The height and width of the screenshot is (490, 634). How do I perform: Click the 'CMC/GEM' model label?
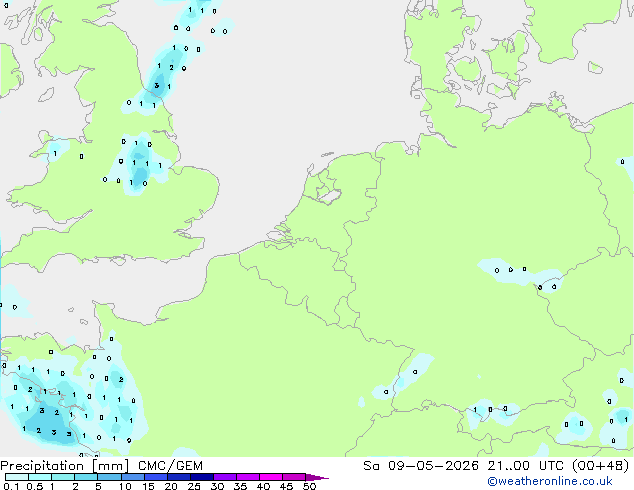point(170,466)
